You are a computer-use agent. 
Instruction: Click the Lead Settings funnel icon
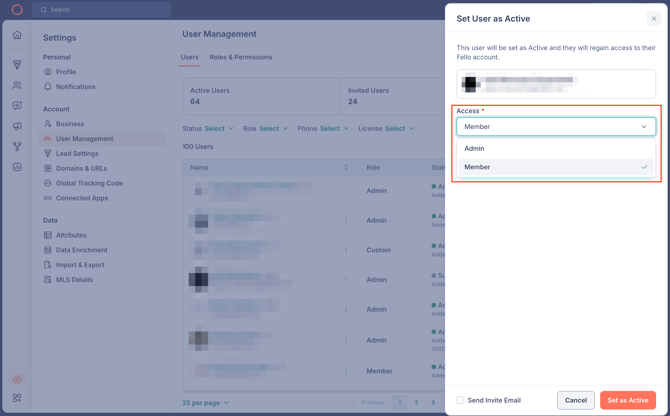47,154
